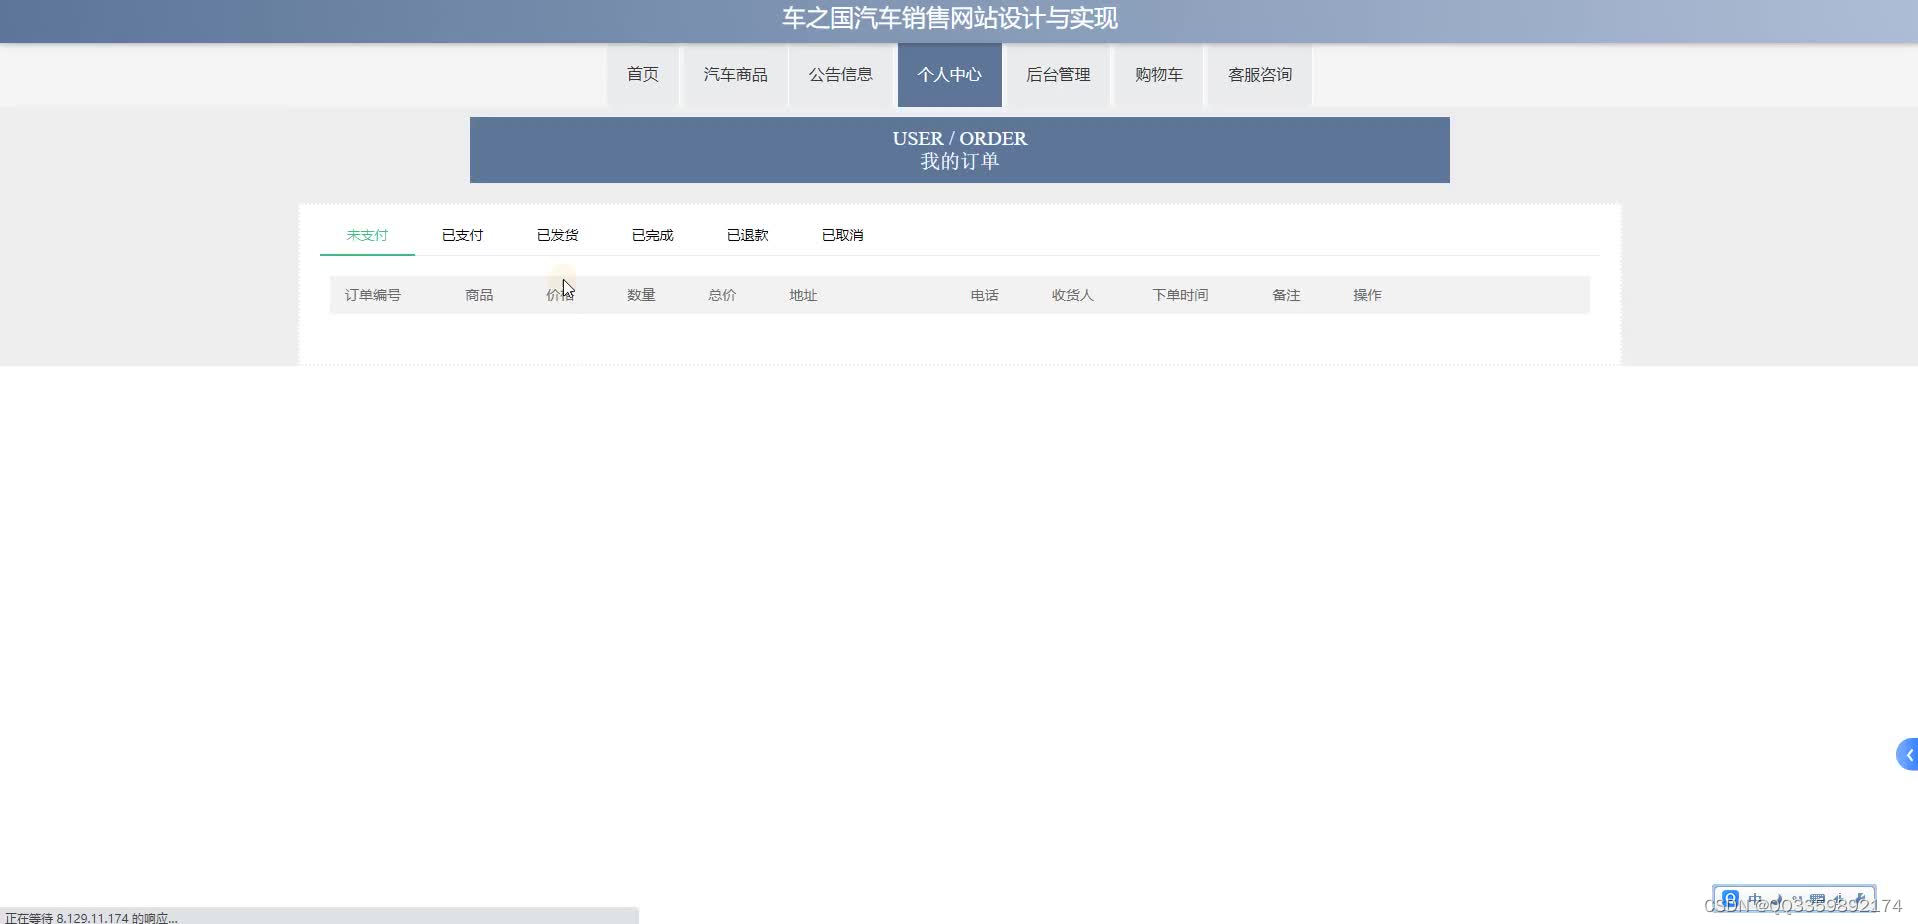Screen dimensions: 1918x924
Task: View the 已完成 orders tab
Action: 652,235
